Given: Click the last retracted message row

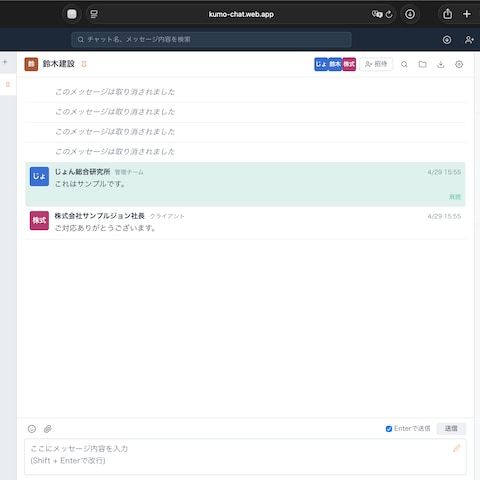Looking at the screenshot, I should (245, 152).
